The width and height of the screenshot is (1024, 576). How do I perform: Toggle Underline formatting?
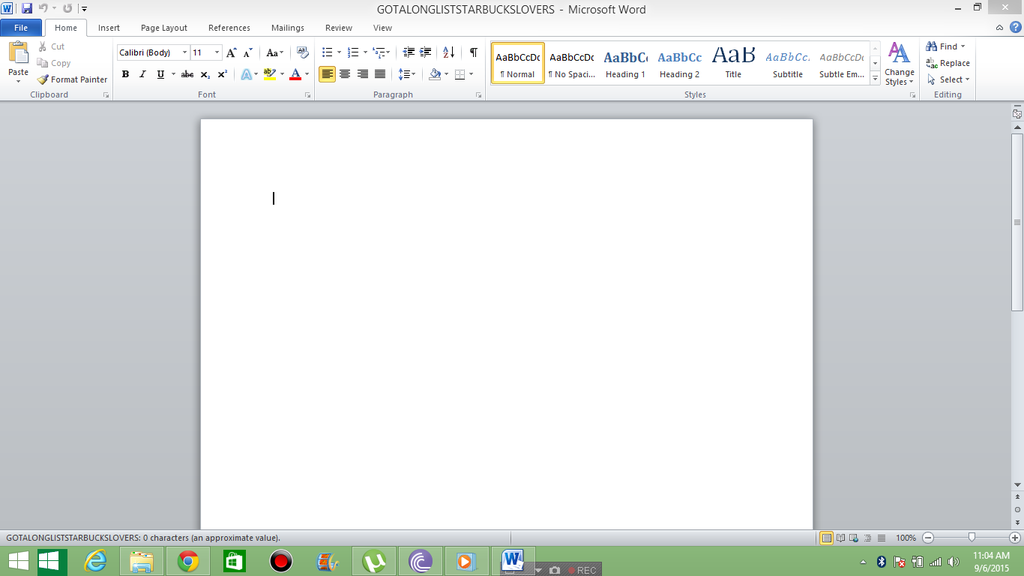160,74
